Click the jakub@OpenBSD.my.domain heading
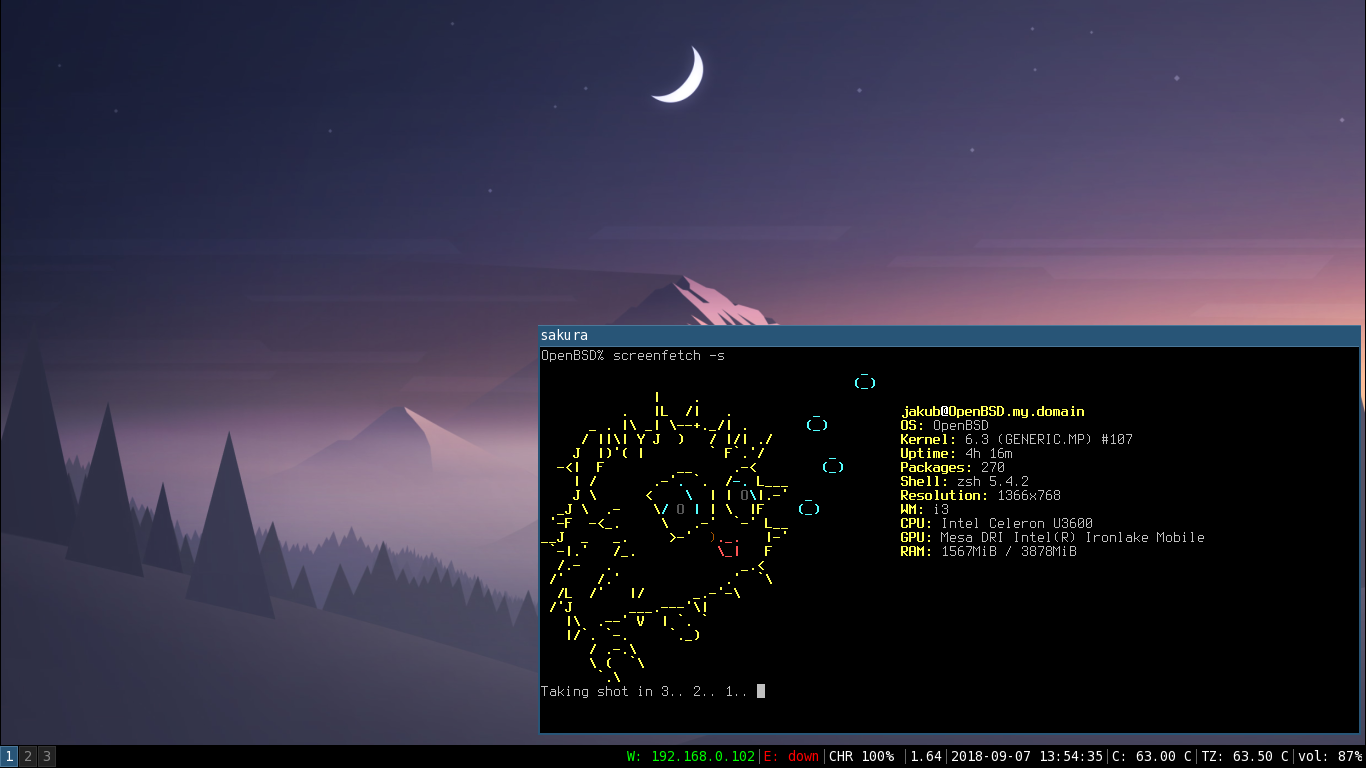Image resolution: width=1366 pixels, height=768 pixels. (992, 412)
